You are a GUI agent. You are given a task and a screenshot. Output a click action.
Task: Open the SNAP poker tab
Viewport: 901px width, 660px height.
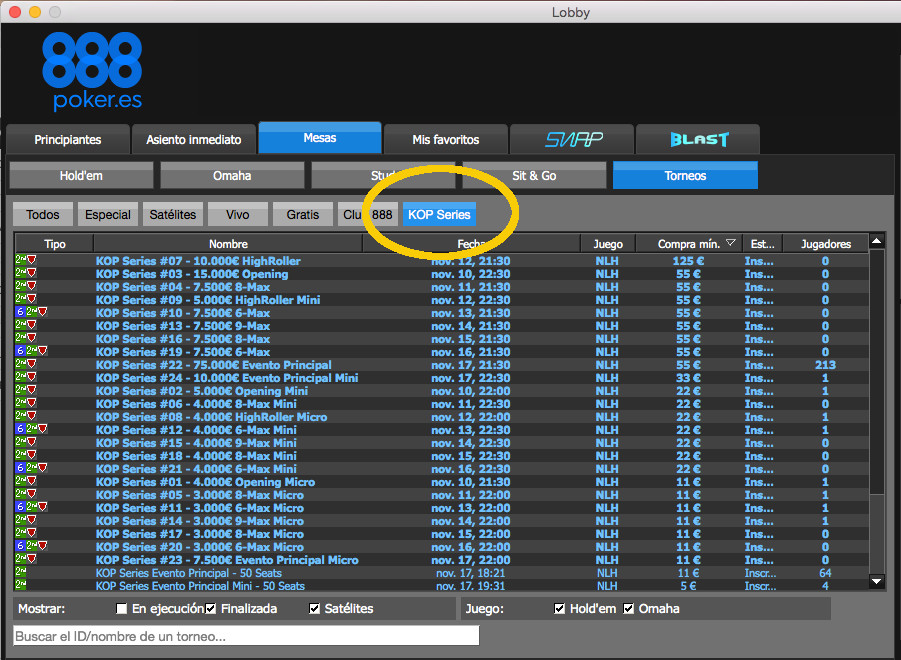click(x=572, y=139)
